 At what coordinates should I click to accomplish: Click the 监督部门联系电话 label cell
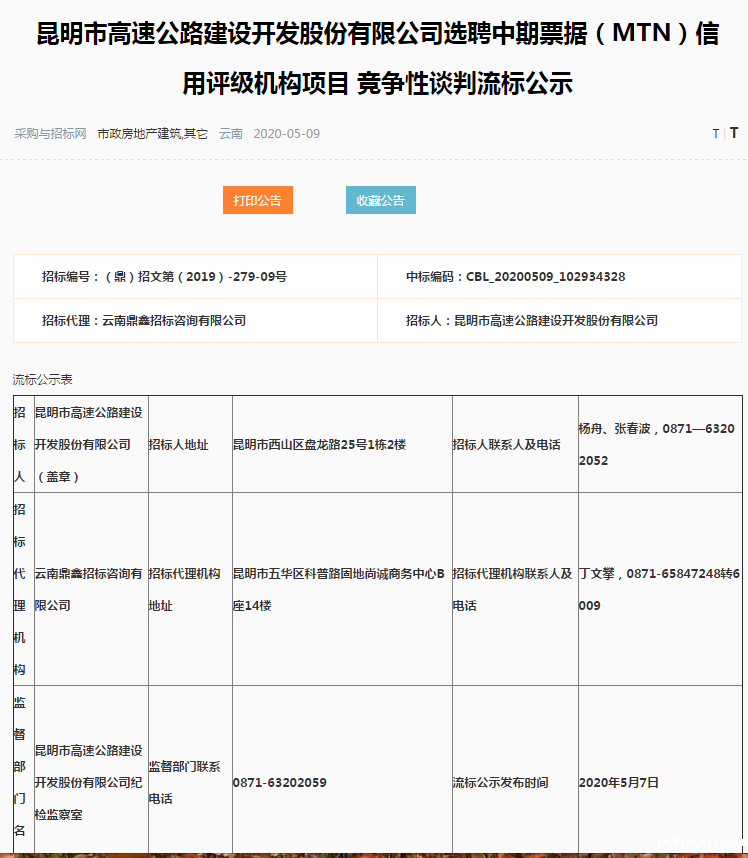[x=190, y=769]
